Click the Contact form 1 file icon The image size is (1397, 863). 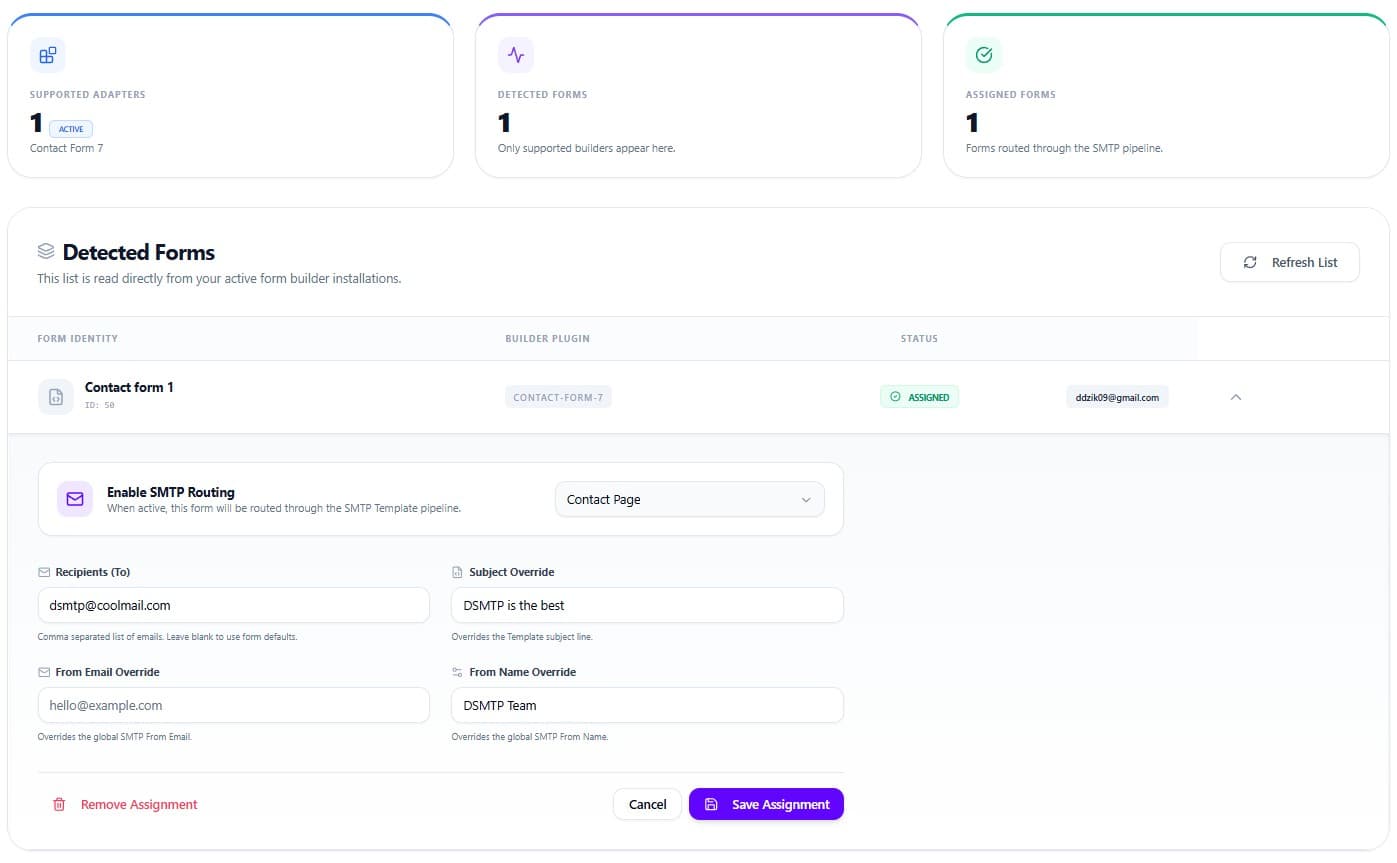pyautogui.click(x=56, y=397)
